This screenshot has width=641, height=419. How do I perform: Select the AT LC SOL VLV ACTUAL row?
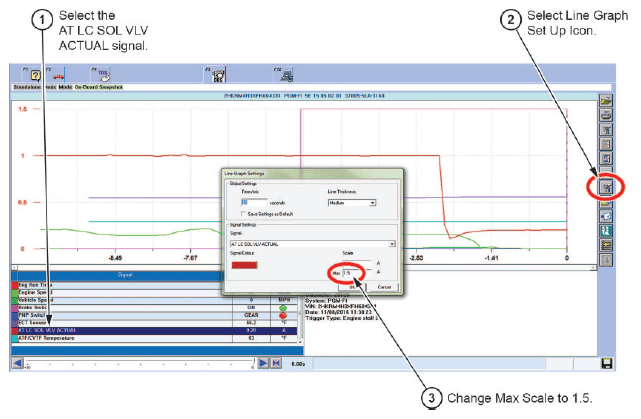coord(155,330)
